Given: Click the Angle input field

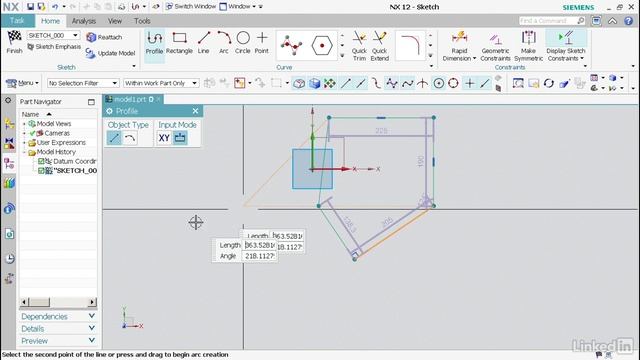Looking at the screenshot, I should pos(260,256).
